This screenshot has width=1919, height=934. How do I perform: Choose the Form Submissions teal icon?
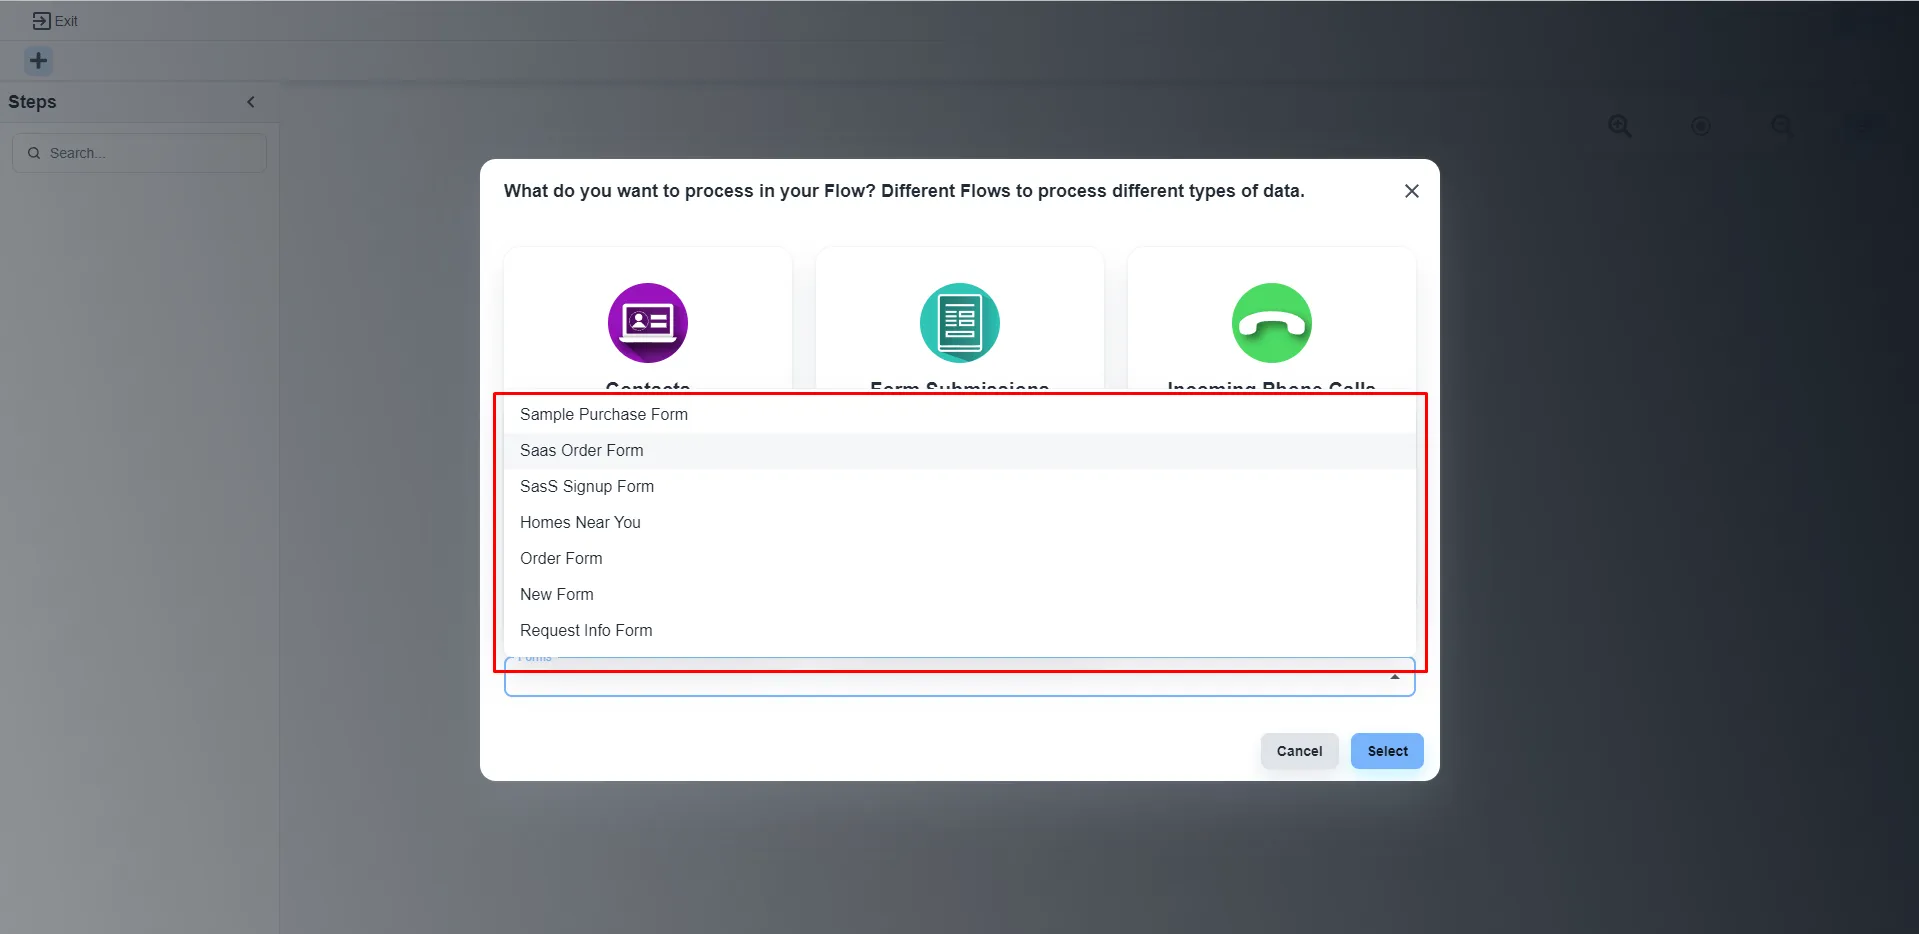(x=960, y=323)
